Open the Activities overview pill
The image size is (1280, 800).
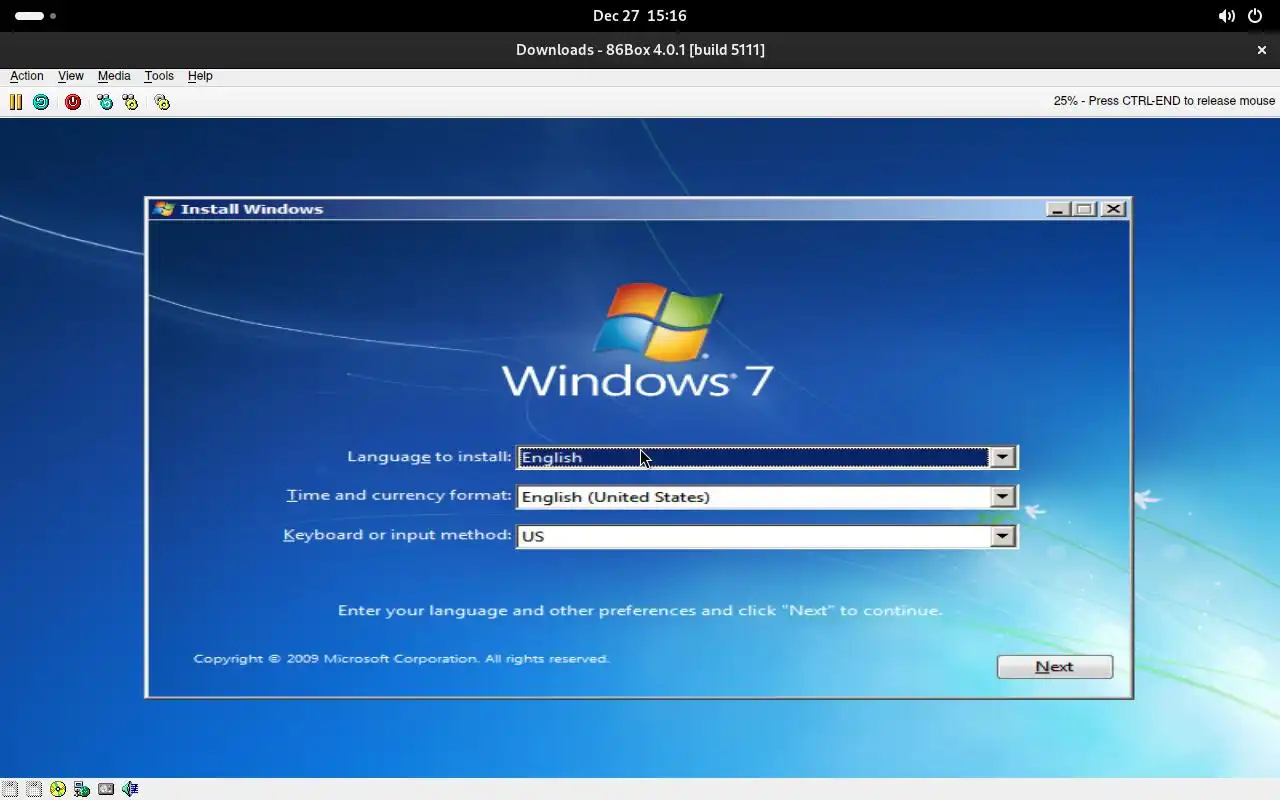[x=35, y=16]
